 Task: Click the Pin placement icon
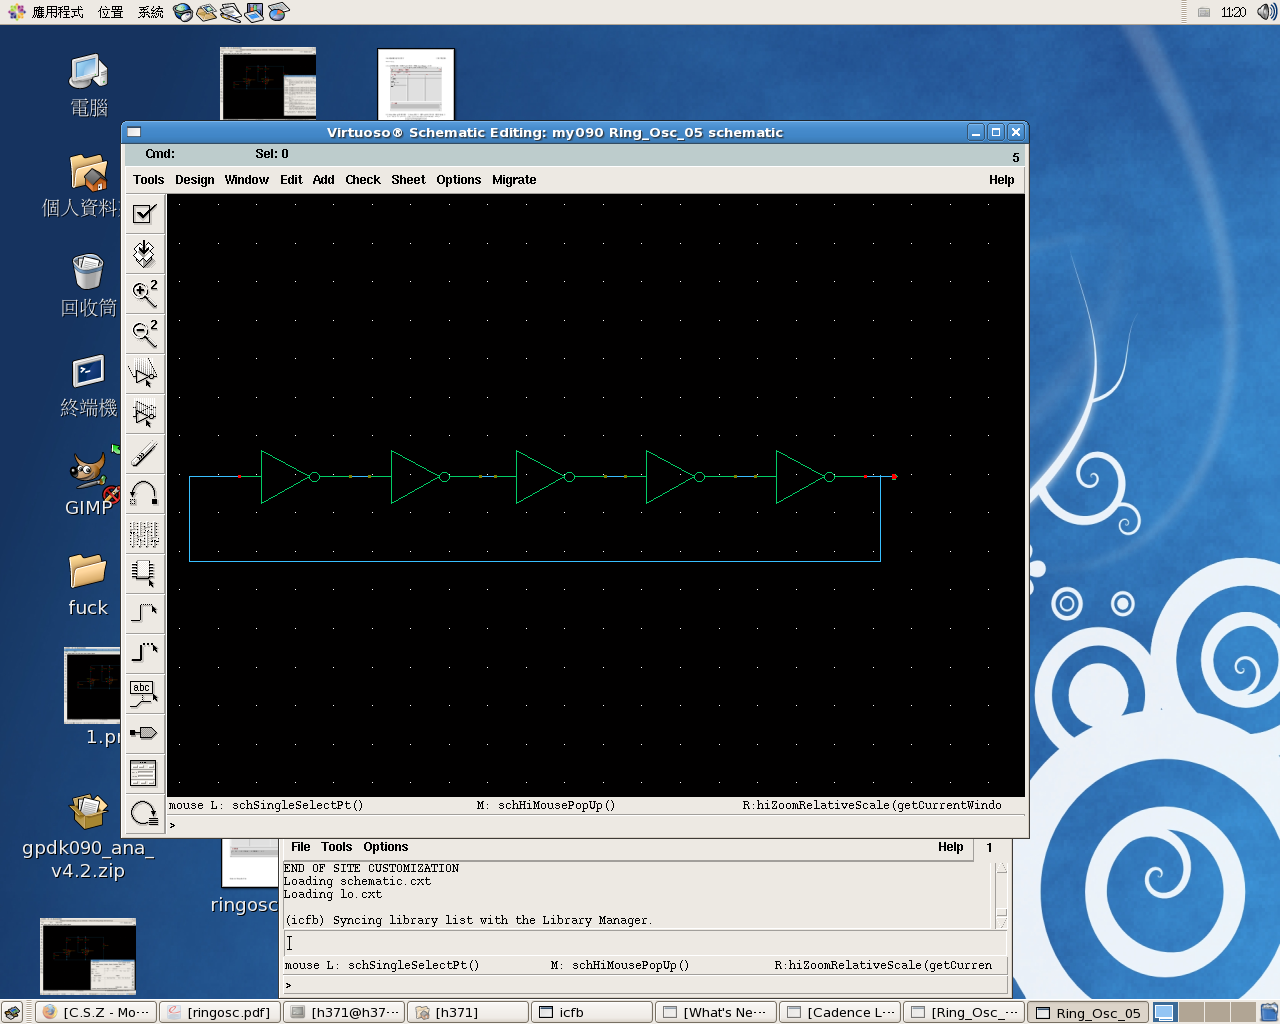[x=144, y=733]
